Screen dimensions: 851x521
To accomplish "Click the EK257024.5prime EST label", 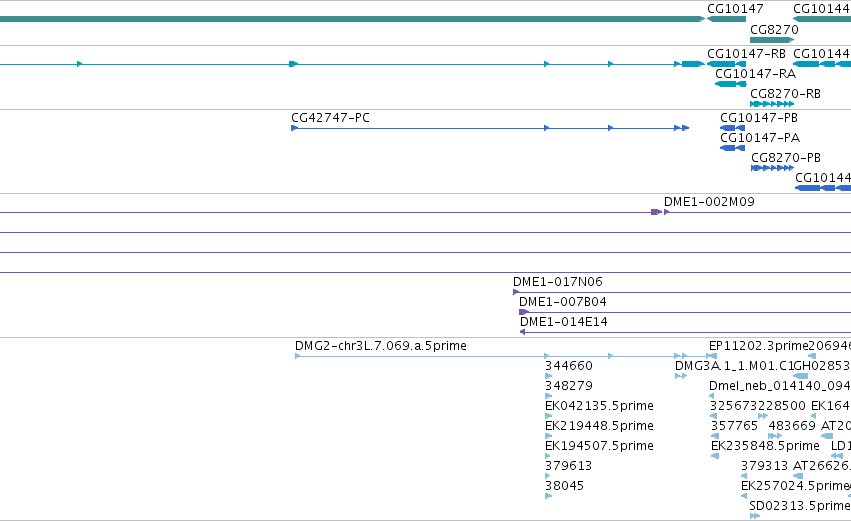I will point(795,486).
